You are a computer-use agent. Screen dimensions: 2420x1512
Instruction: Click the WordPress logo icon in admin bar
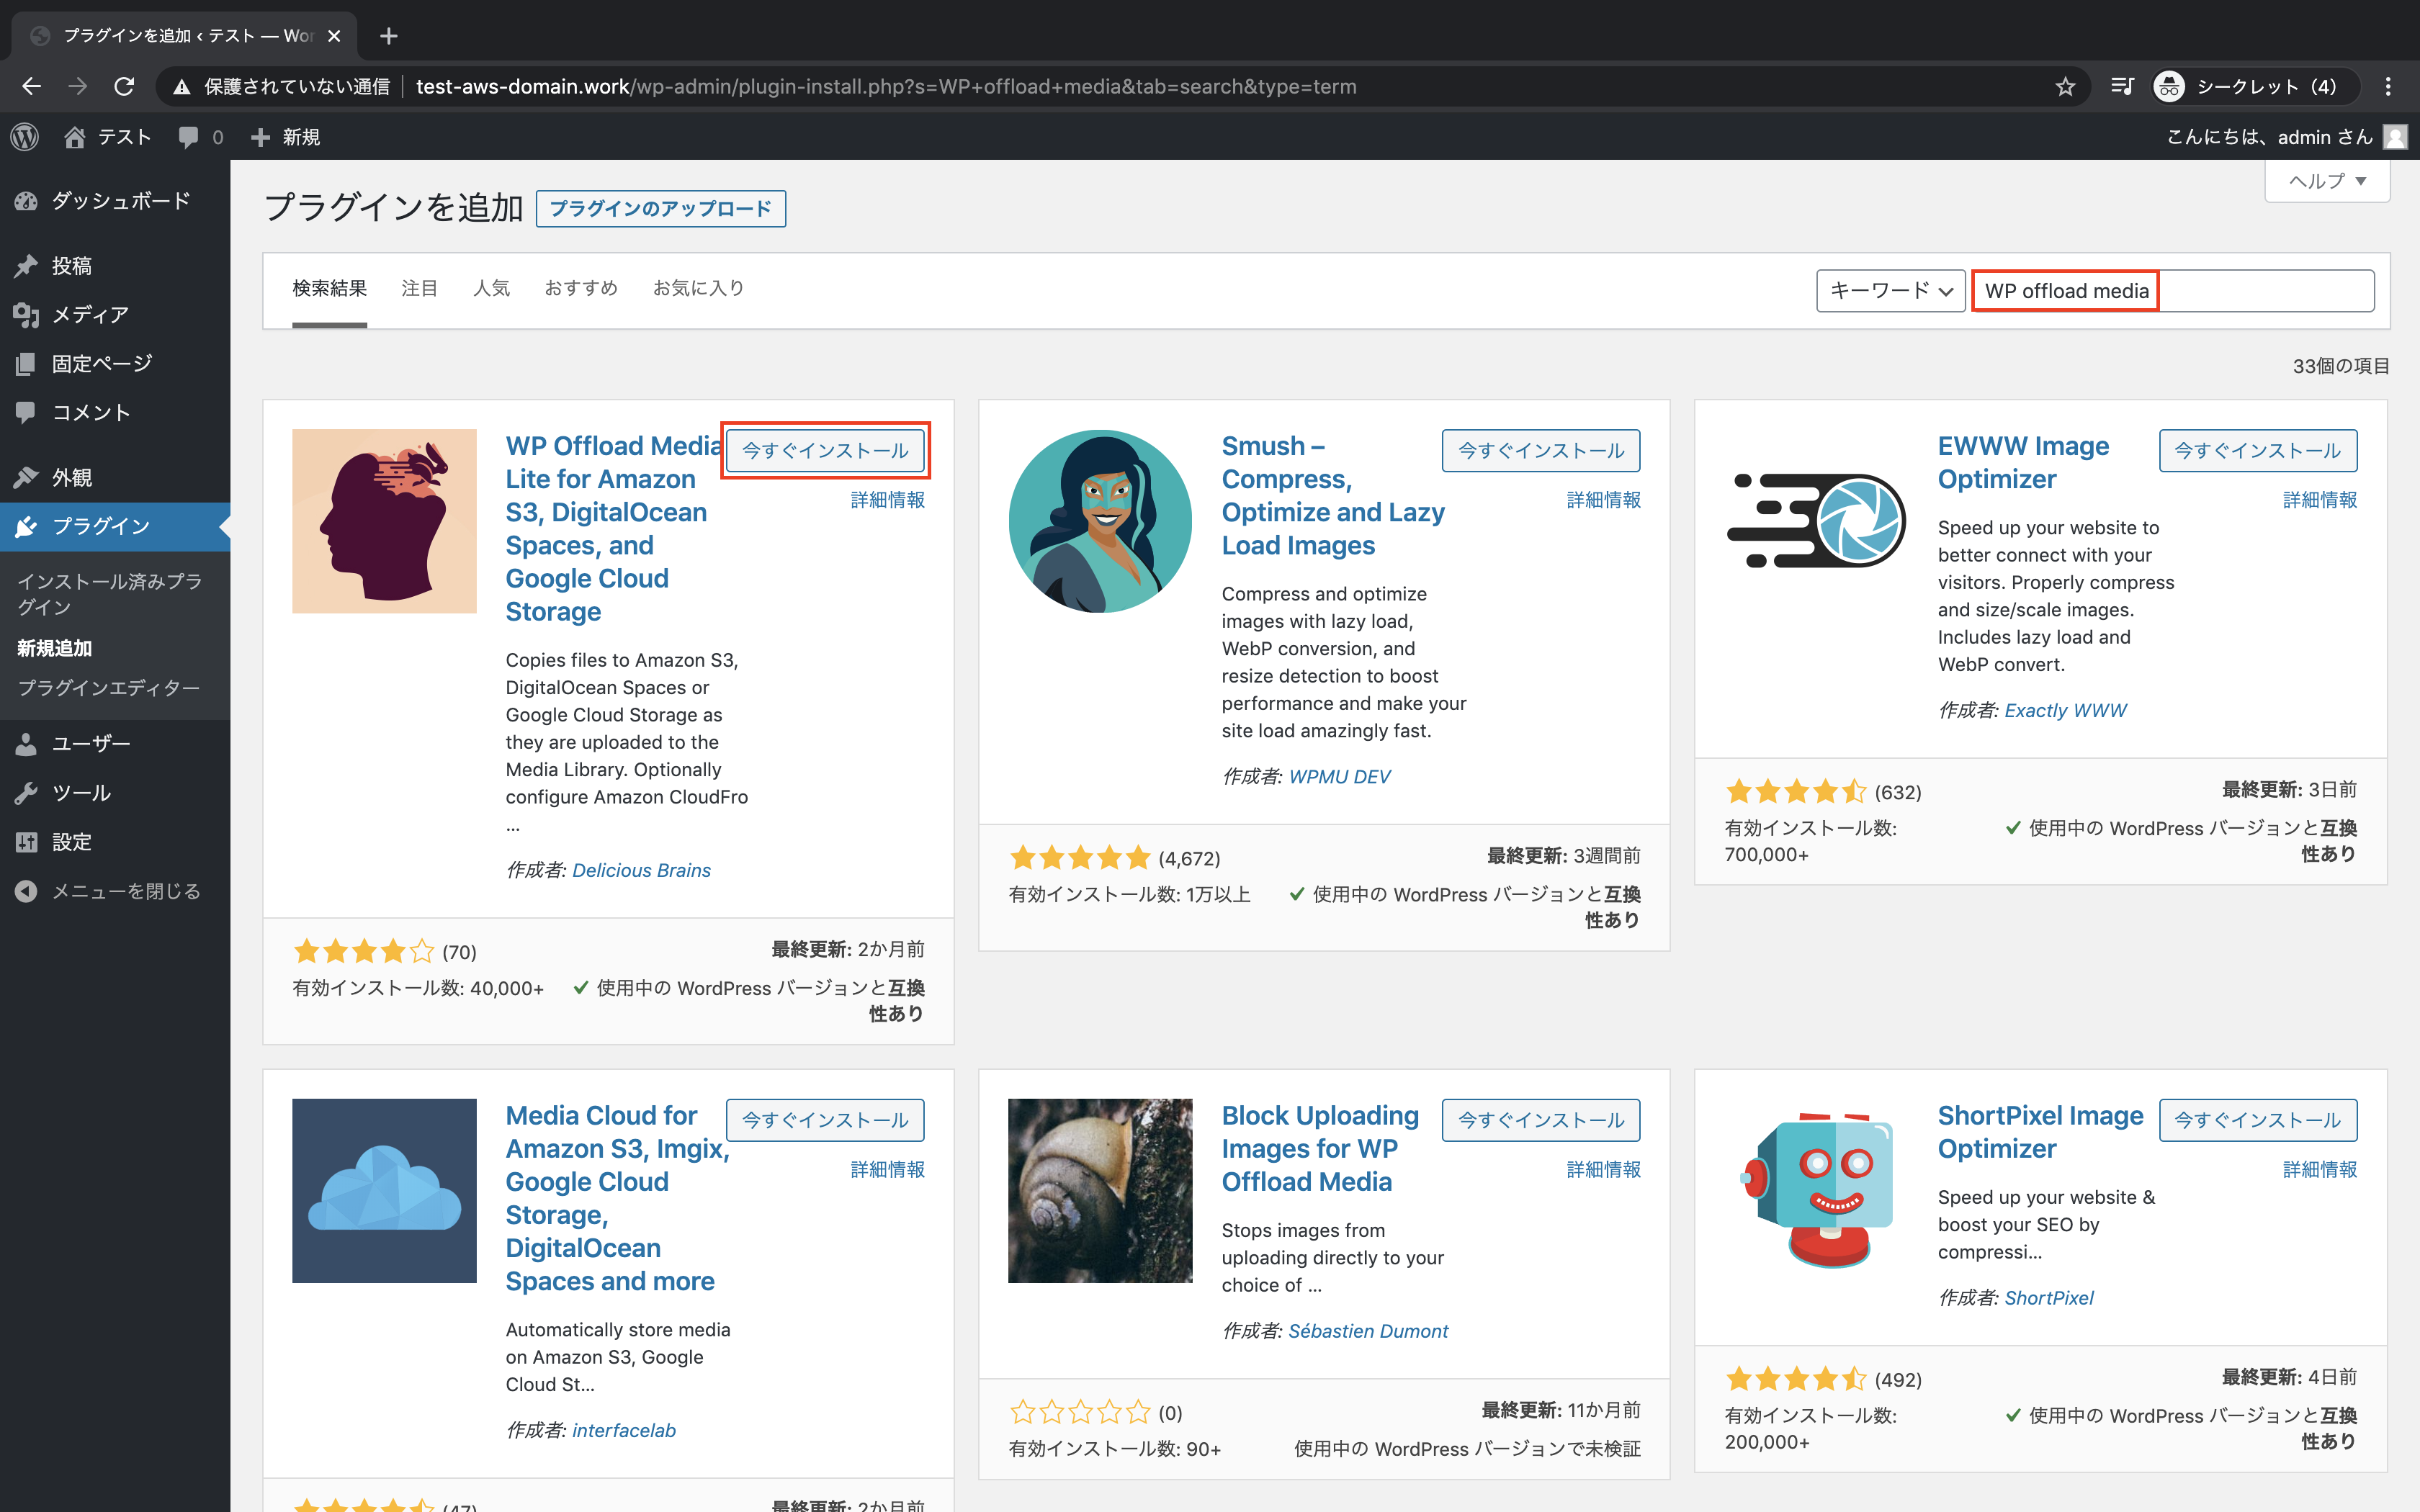tap(25, 137)
